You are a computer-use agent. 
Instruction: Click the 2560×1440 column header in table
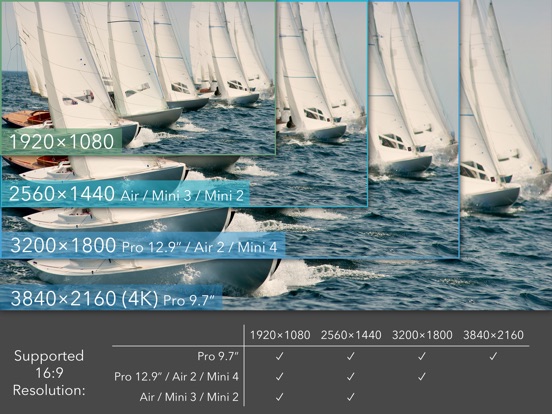tap(351, 335)
